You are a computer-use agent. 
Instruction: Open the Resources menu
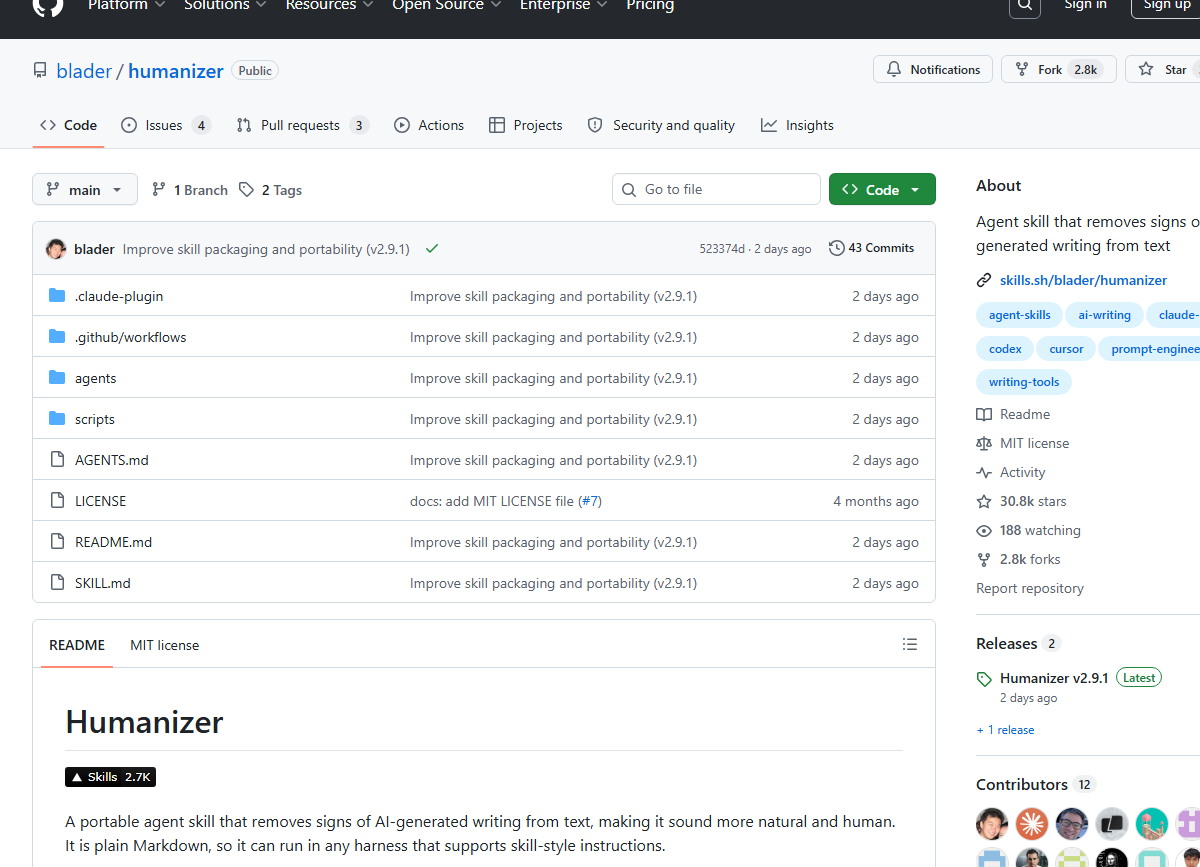[x=329, y=5]
